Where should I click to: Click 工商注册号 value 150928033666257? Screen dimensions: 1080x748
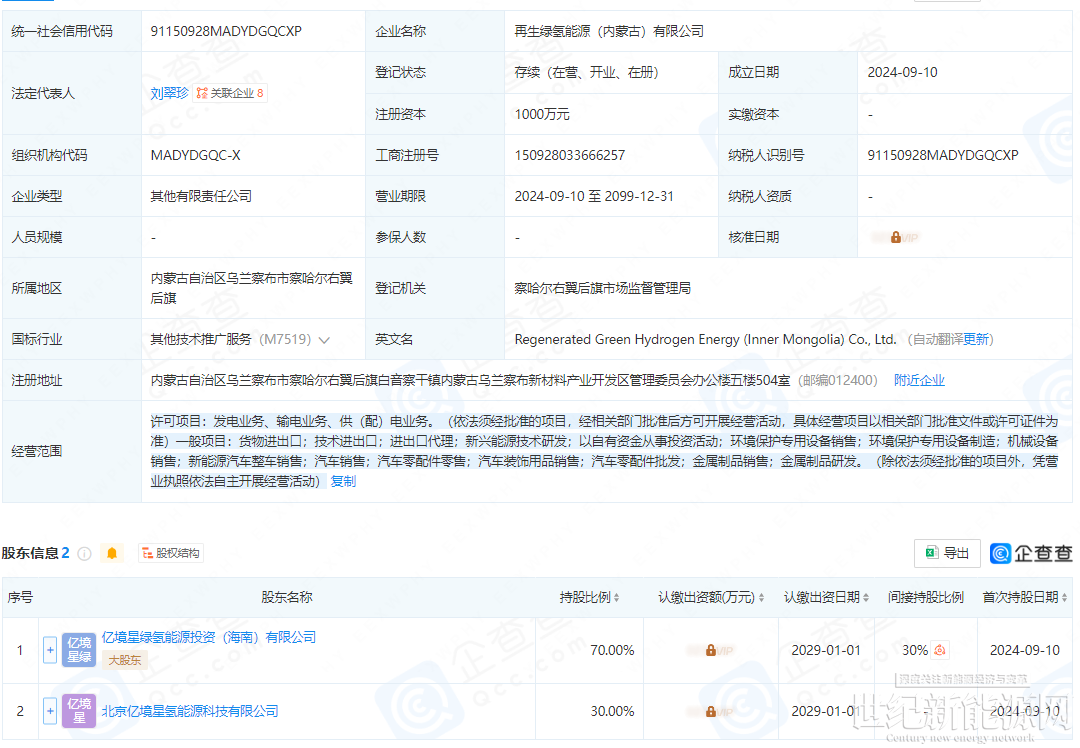[x=570, y=156]
